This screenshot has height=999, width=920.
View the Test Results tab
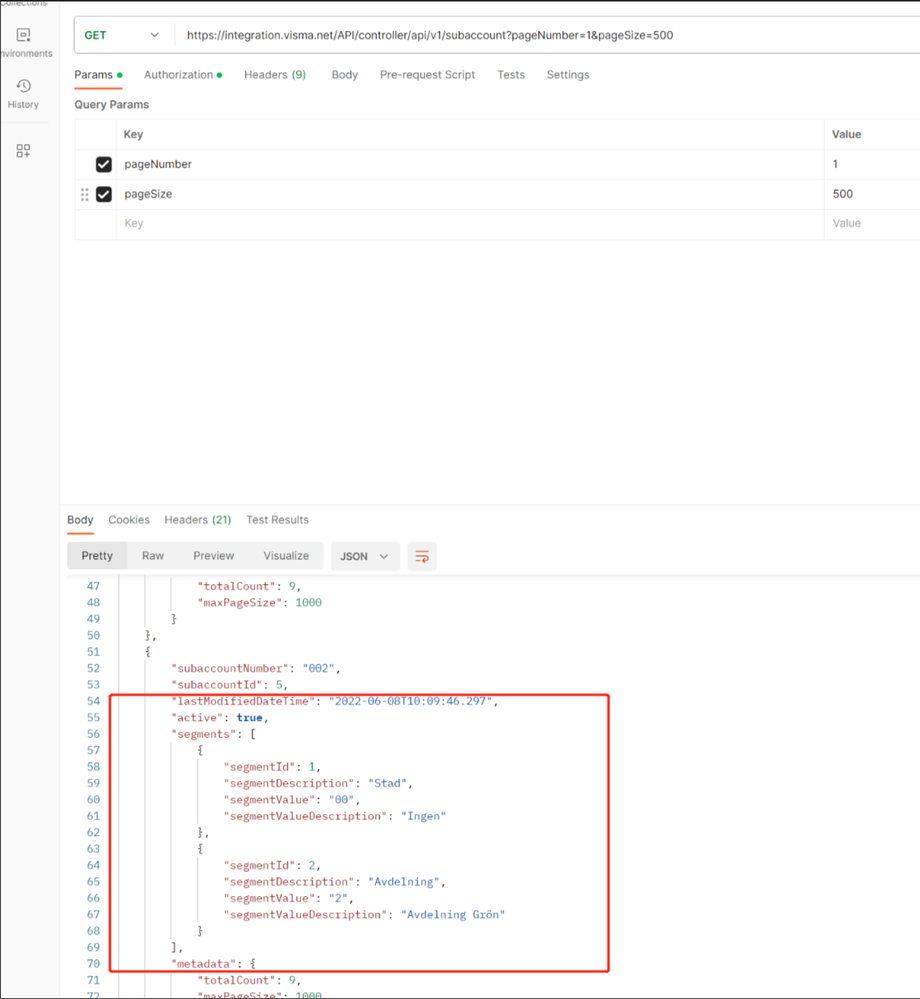277,520
